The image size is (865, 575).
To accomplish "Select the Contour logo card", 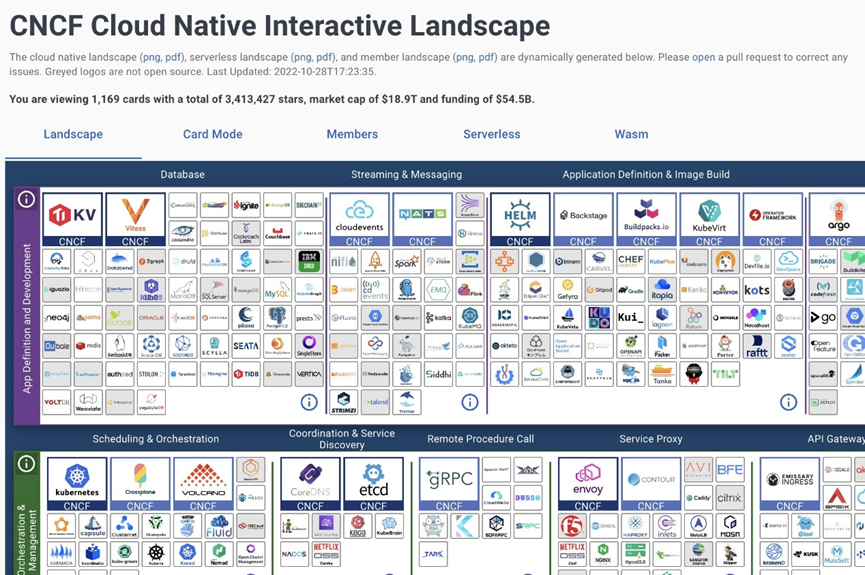I will coord(651,484).
